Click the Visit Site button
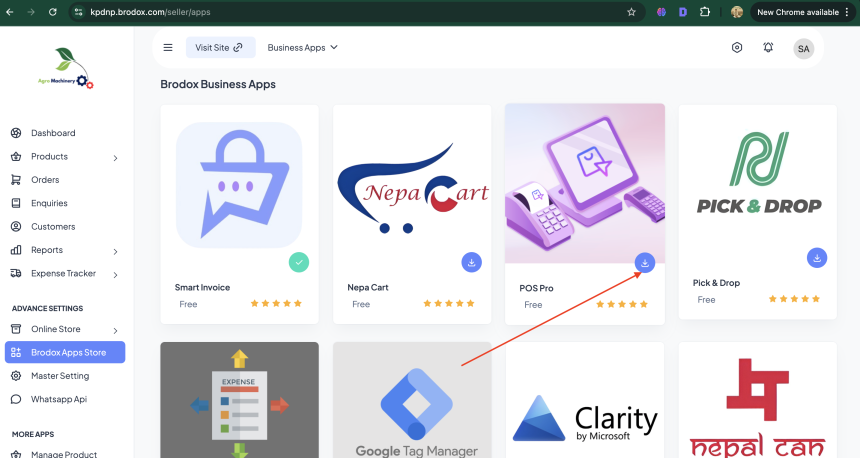This screenshot has width=860, height=458. click(x=220, y=47)
